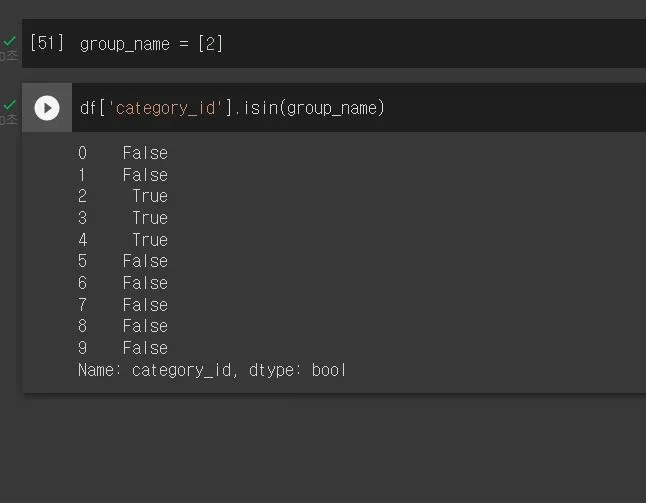Click output row 3 True value
The width and height of the screenshot is (646, 503).
[x=149, y=218]
